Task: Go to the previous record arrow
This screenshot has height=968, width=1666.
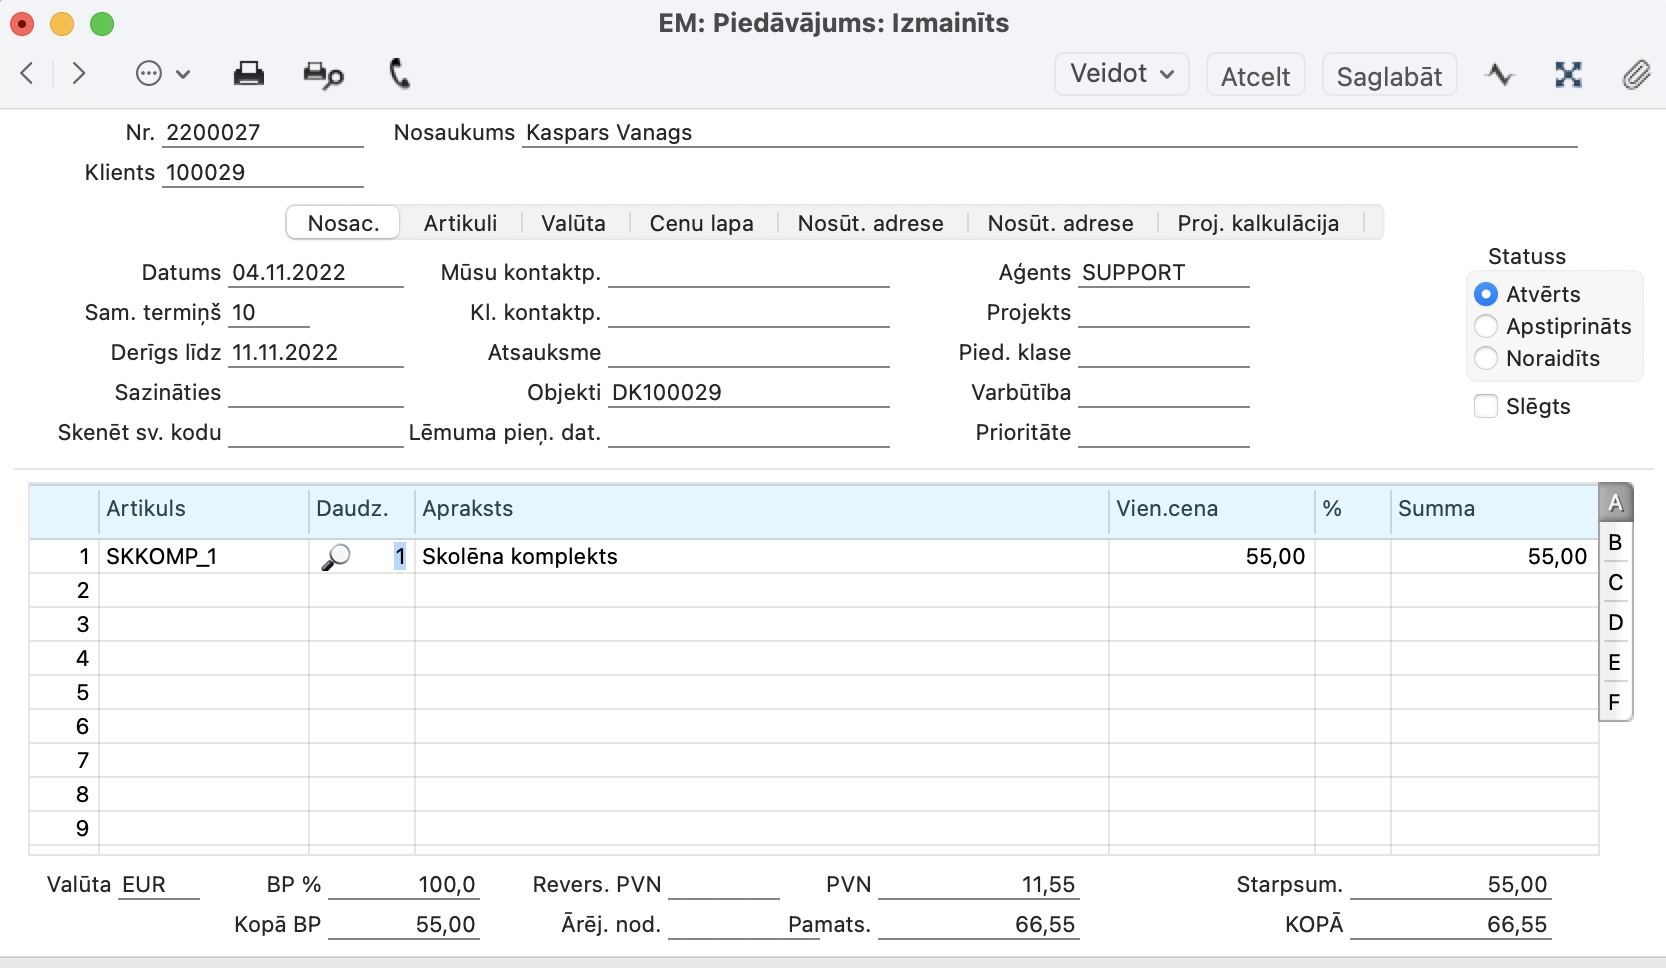Action: coord(27,73)
